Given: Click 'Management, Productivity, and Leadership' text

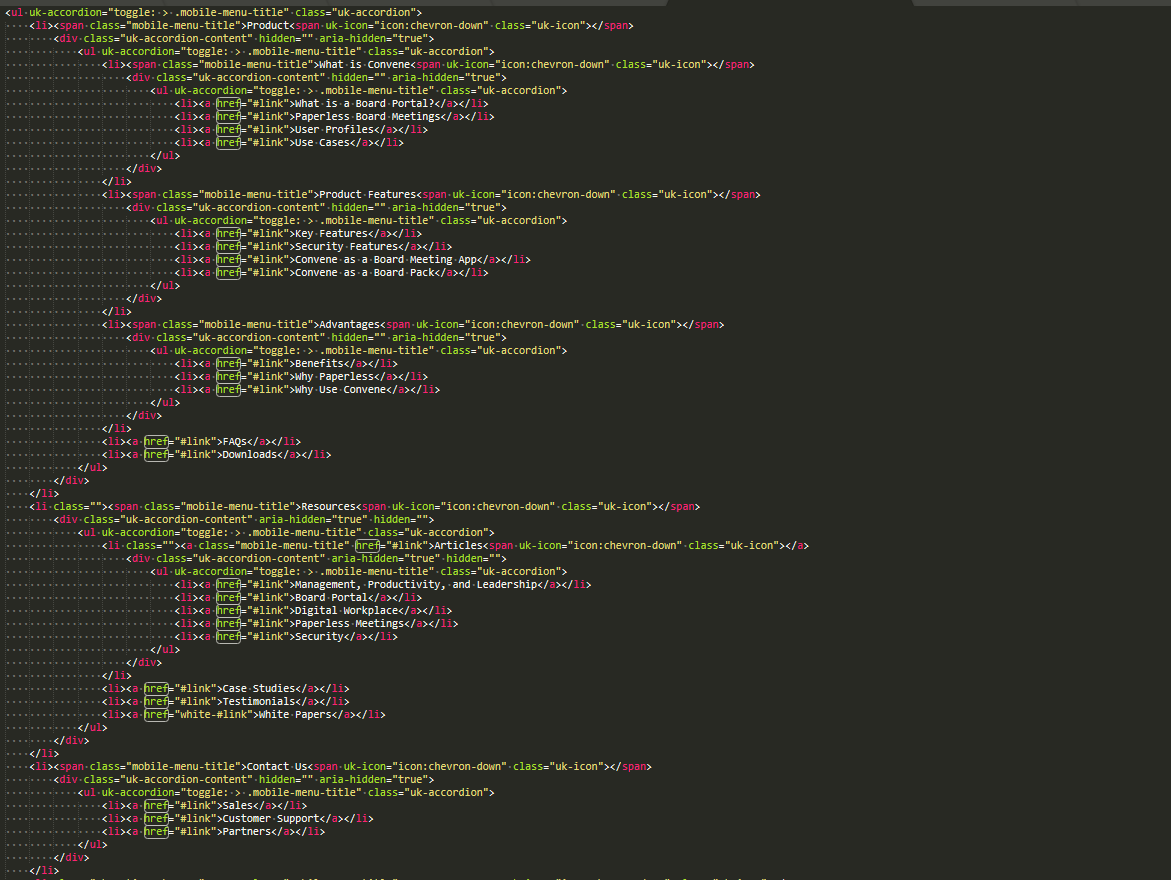Looking at the screenshot, I should (415, 585).
